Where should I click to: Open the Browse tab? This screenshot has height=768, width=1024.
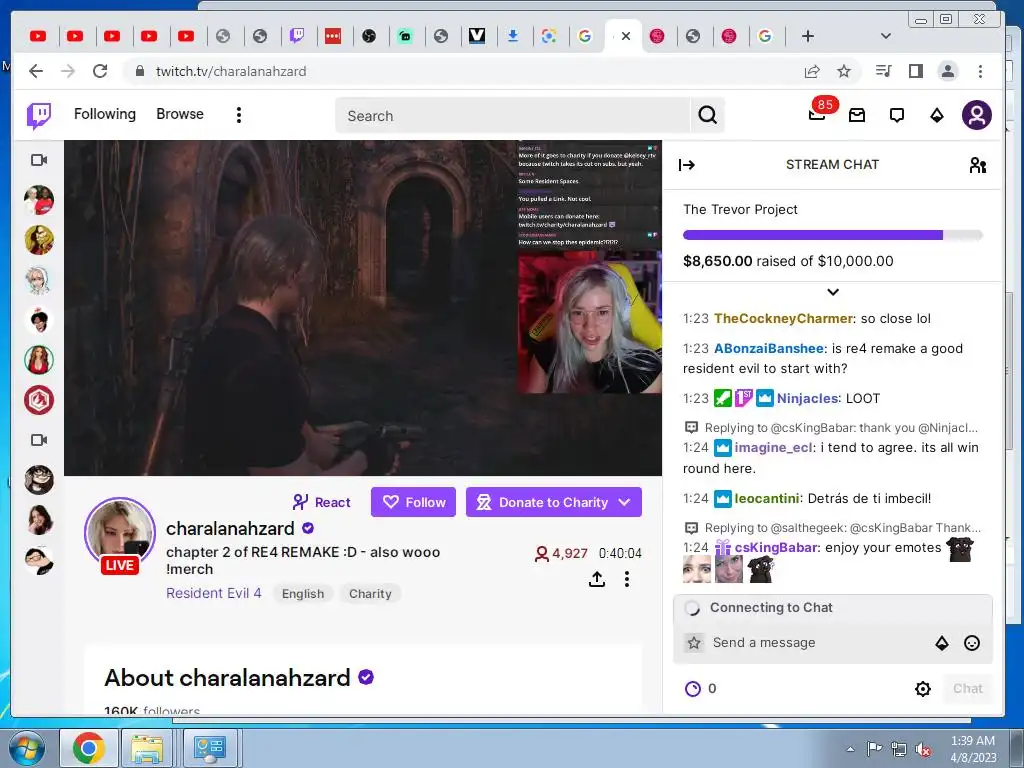180,114
